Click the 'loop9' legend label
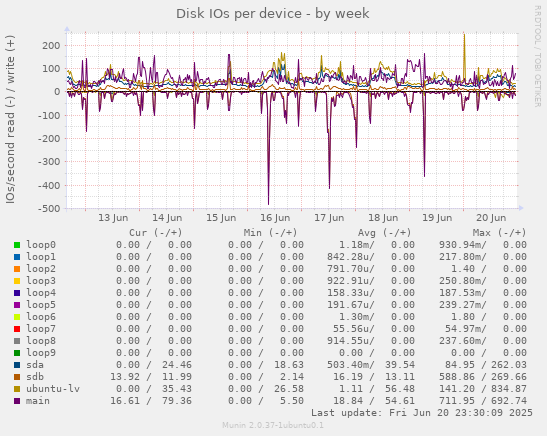This screenshot has width=547, height=436. click(x=41, y=353)
